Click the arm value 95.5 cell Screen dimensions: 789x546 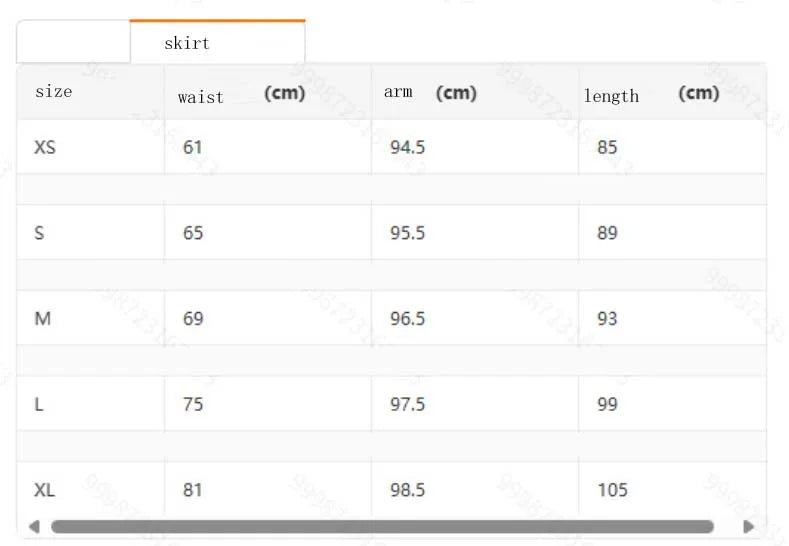click(x=407, y=233)
